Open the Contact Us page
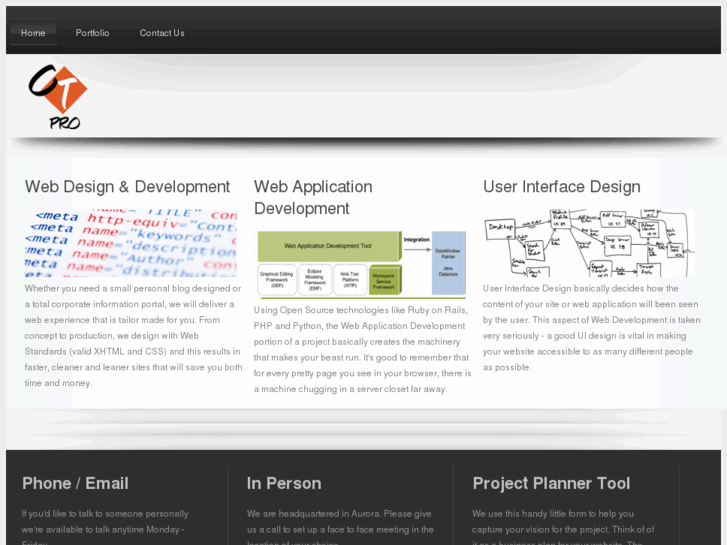 click(x=162, y=33)
